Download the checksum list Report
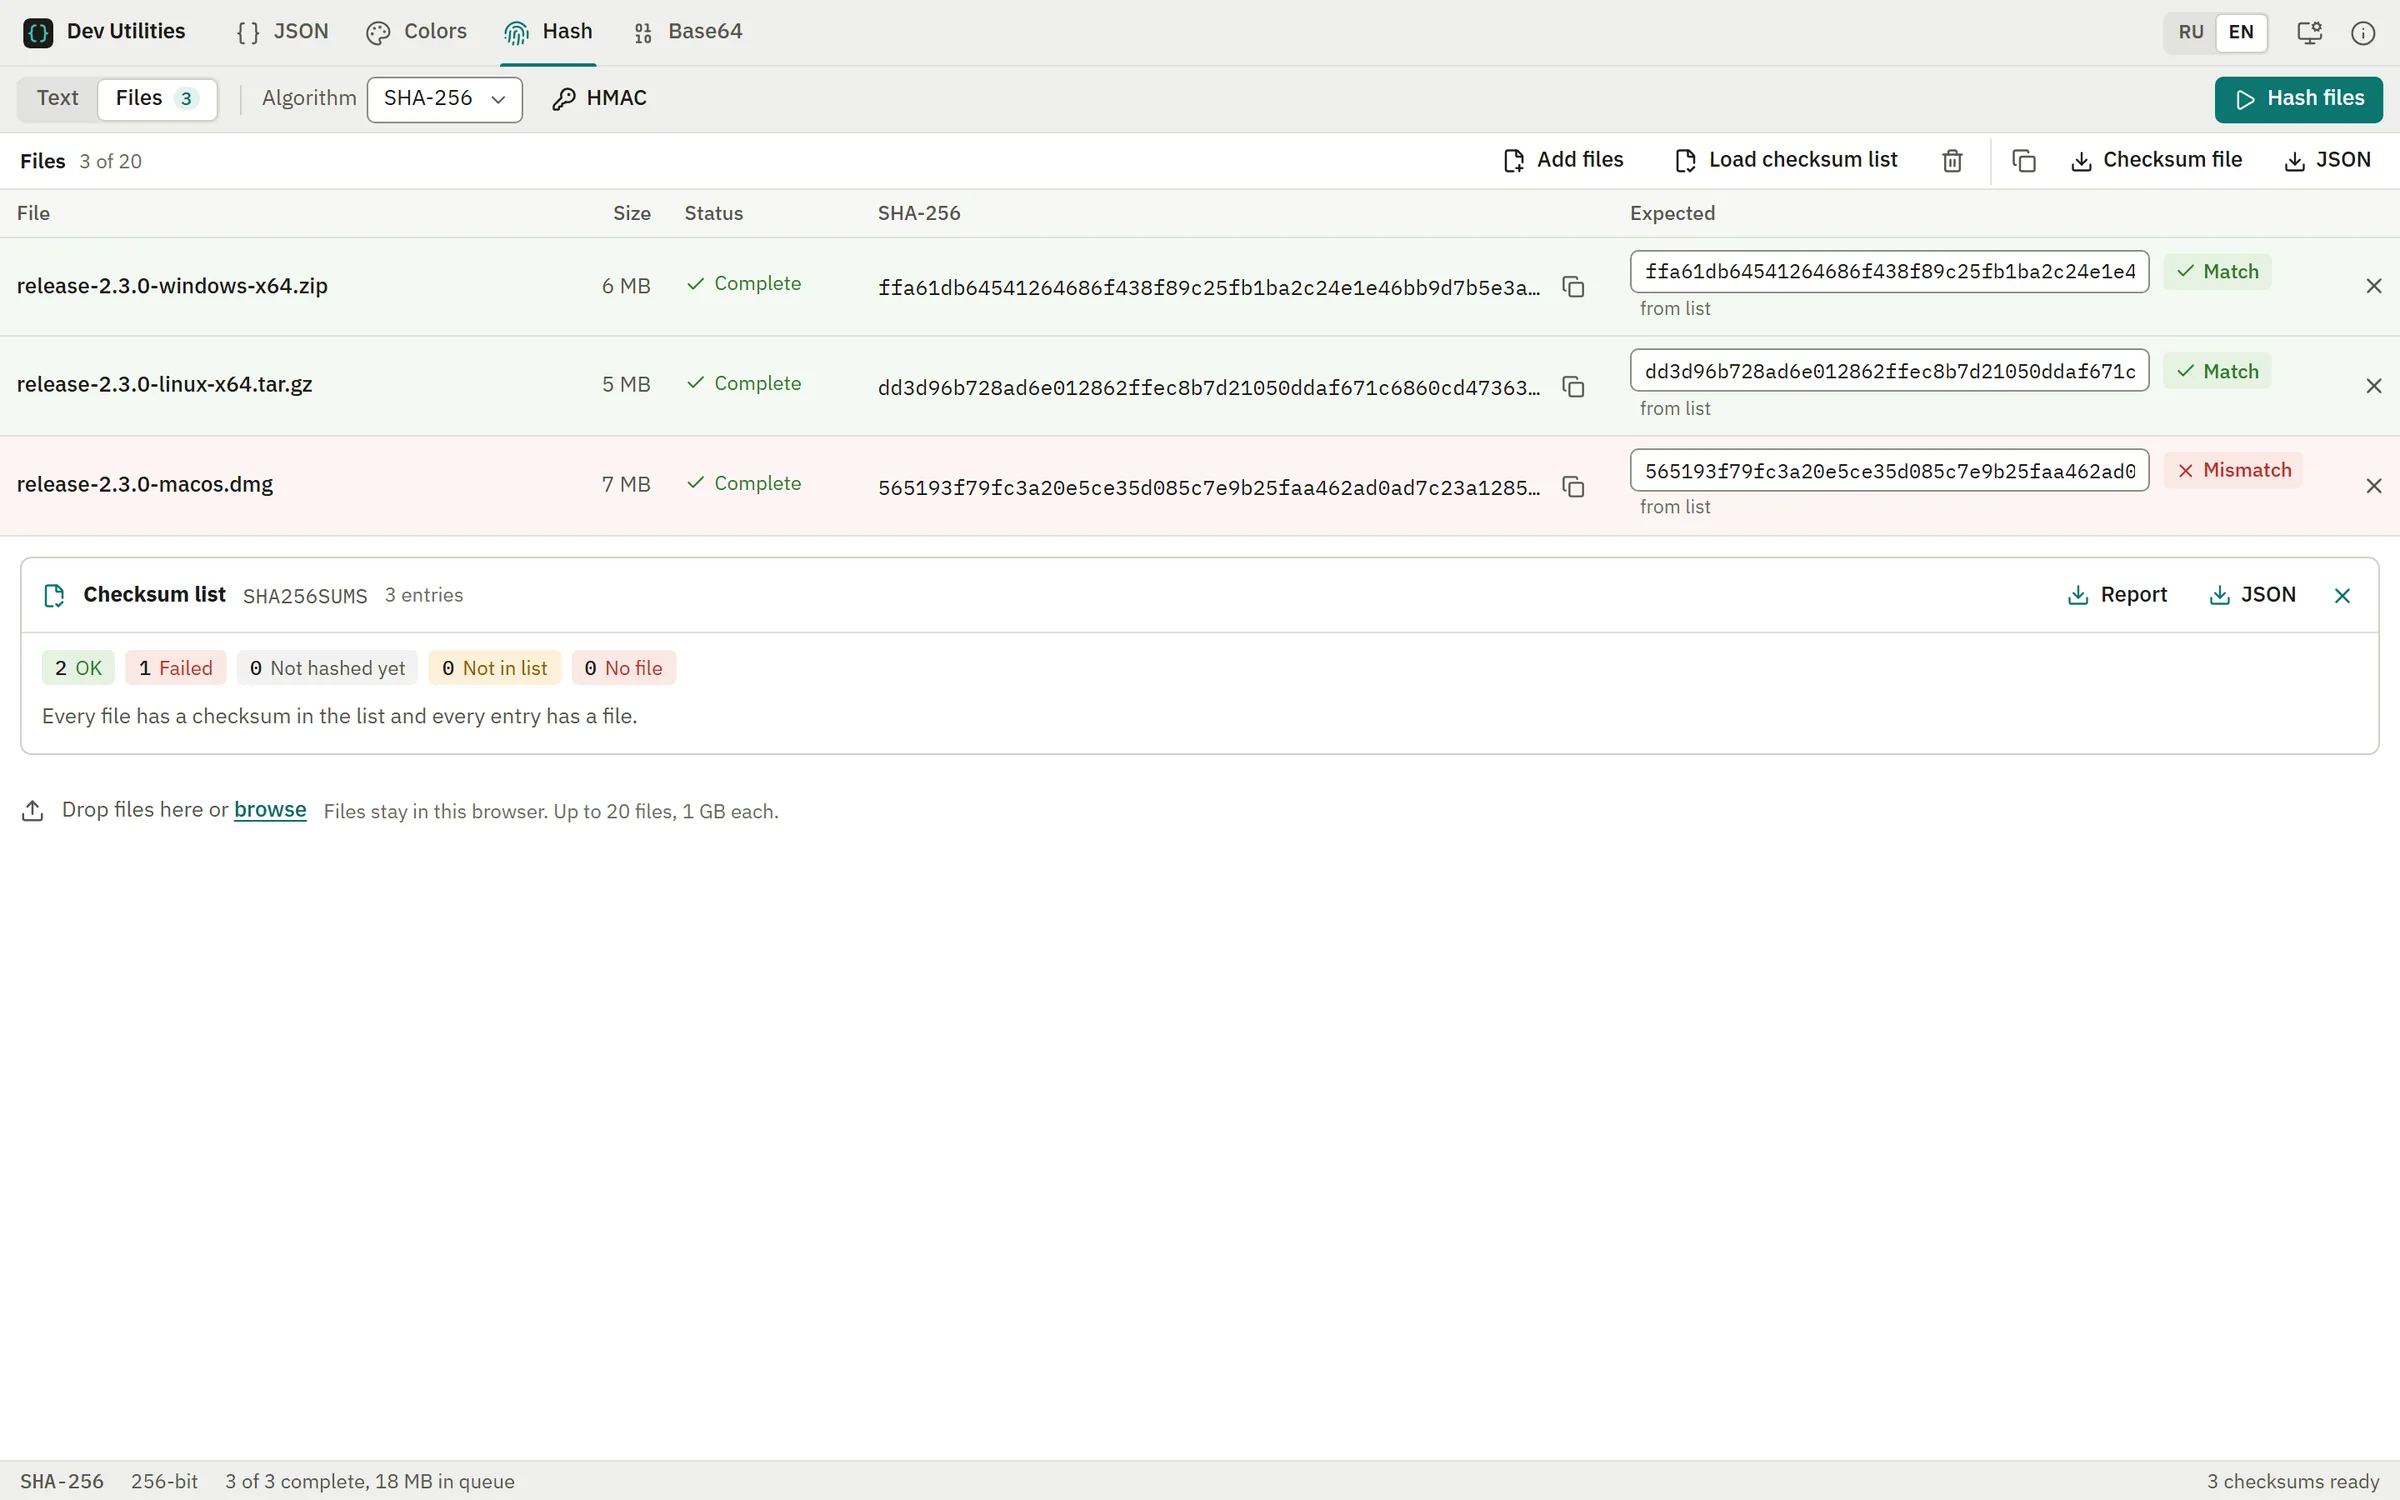 tap(2117, 596)
